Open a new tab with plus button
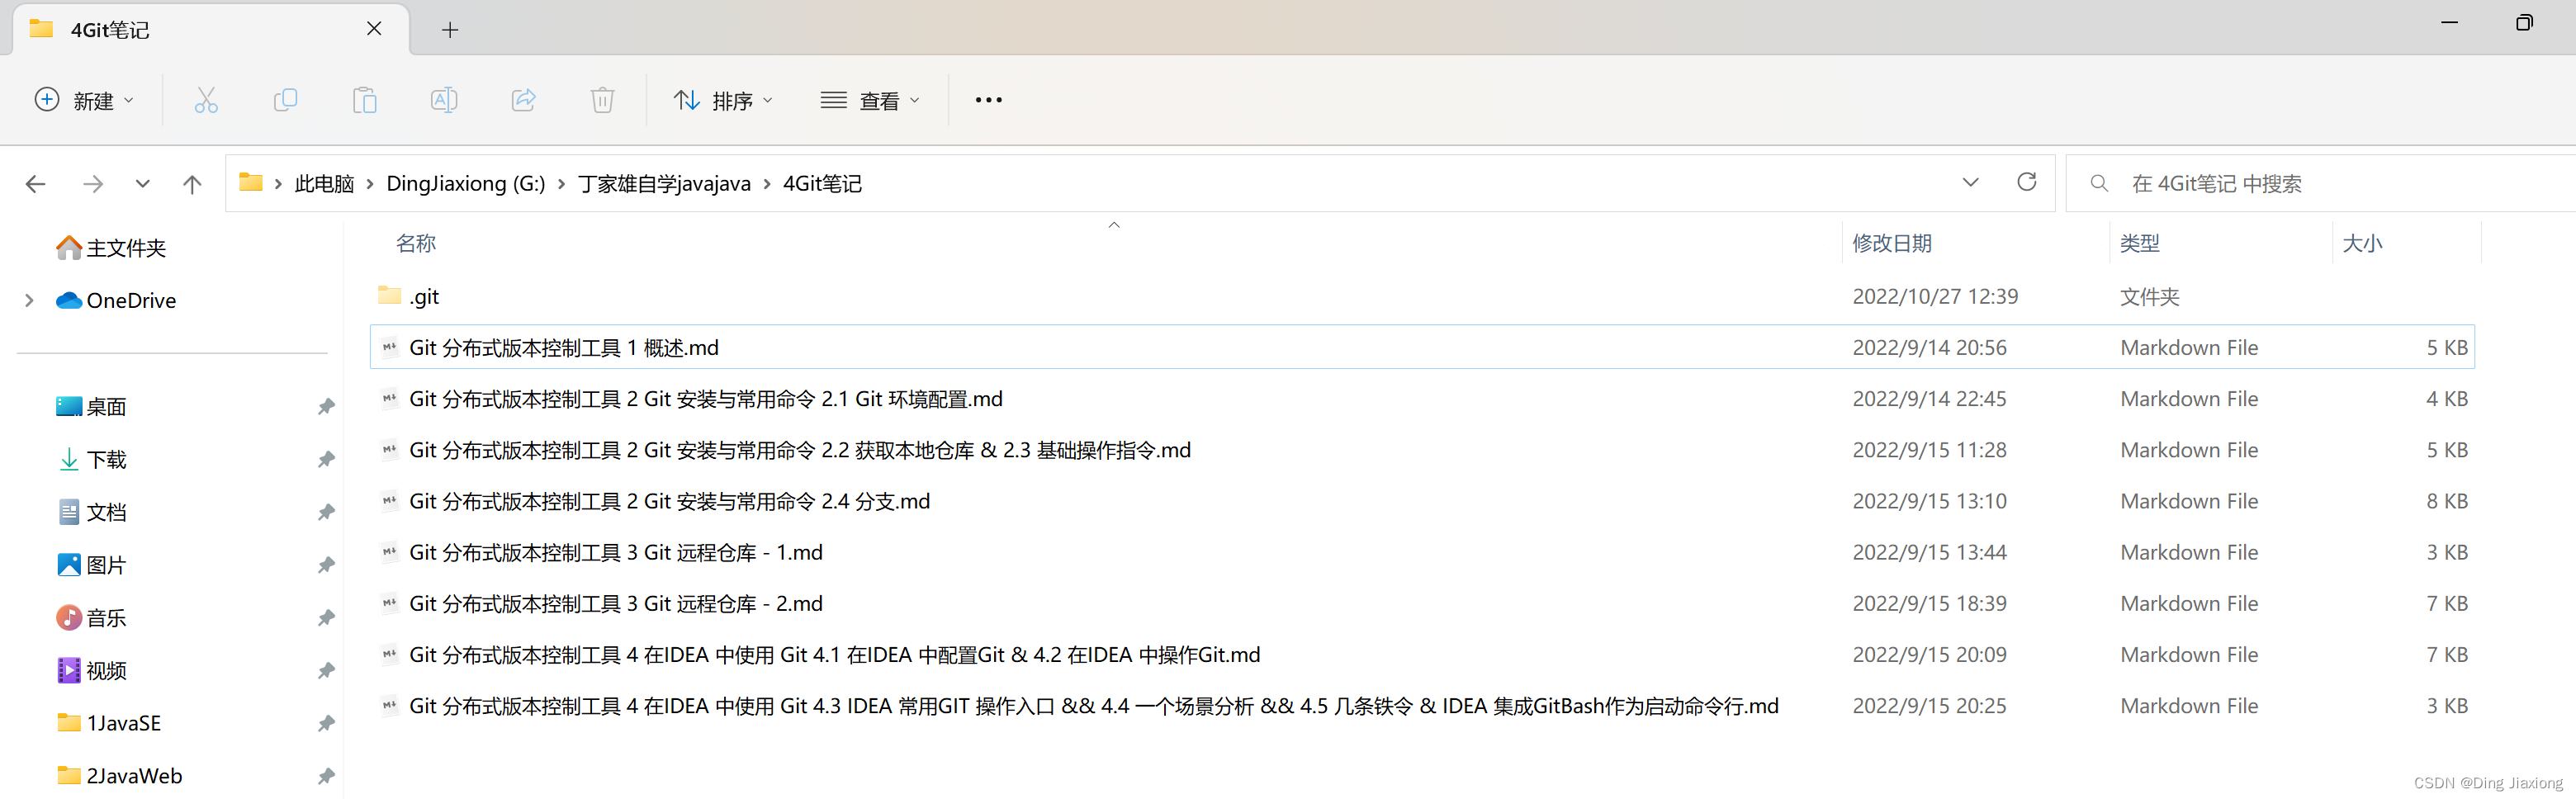The width and height of the screenshot is (2576, 799). pos(450,30)
